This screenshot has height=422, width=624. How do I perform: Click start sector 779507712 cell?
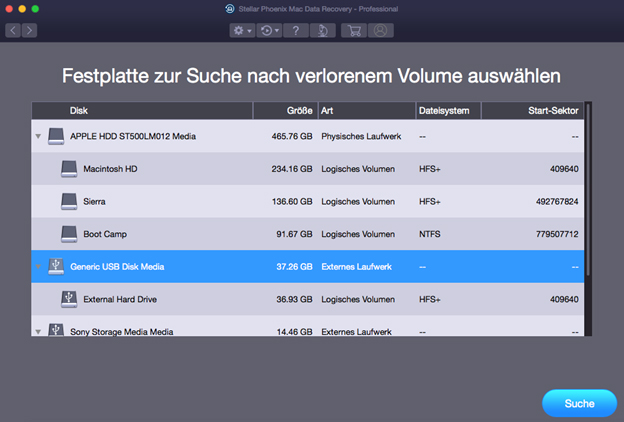pos(557,234)
